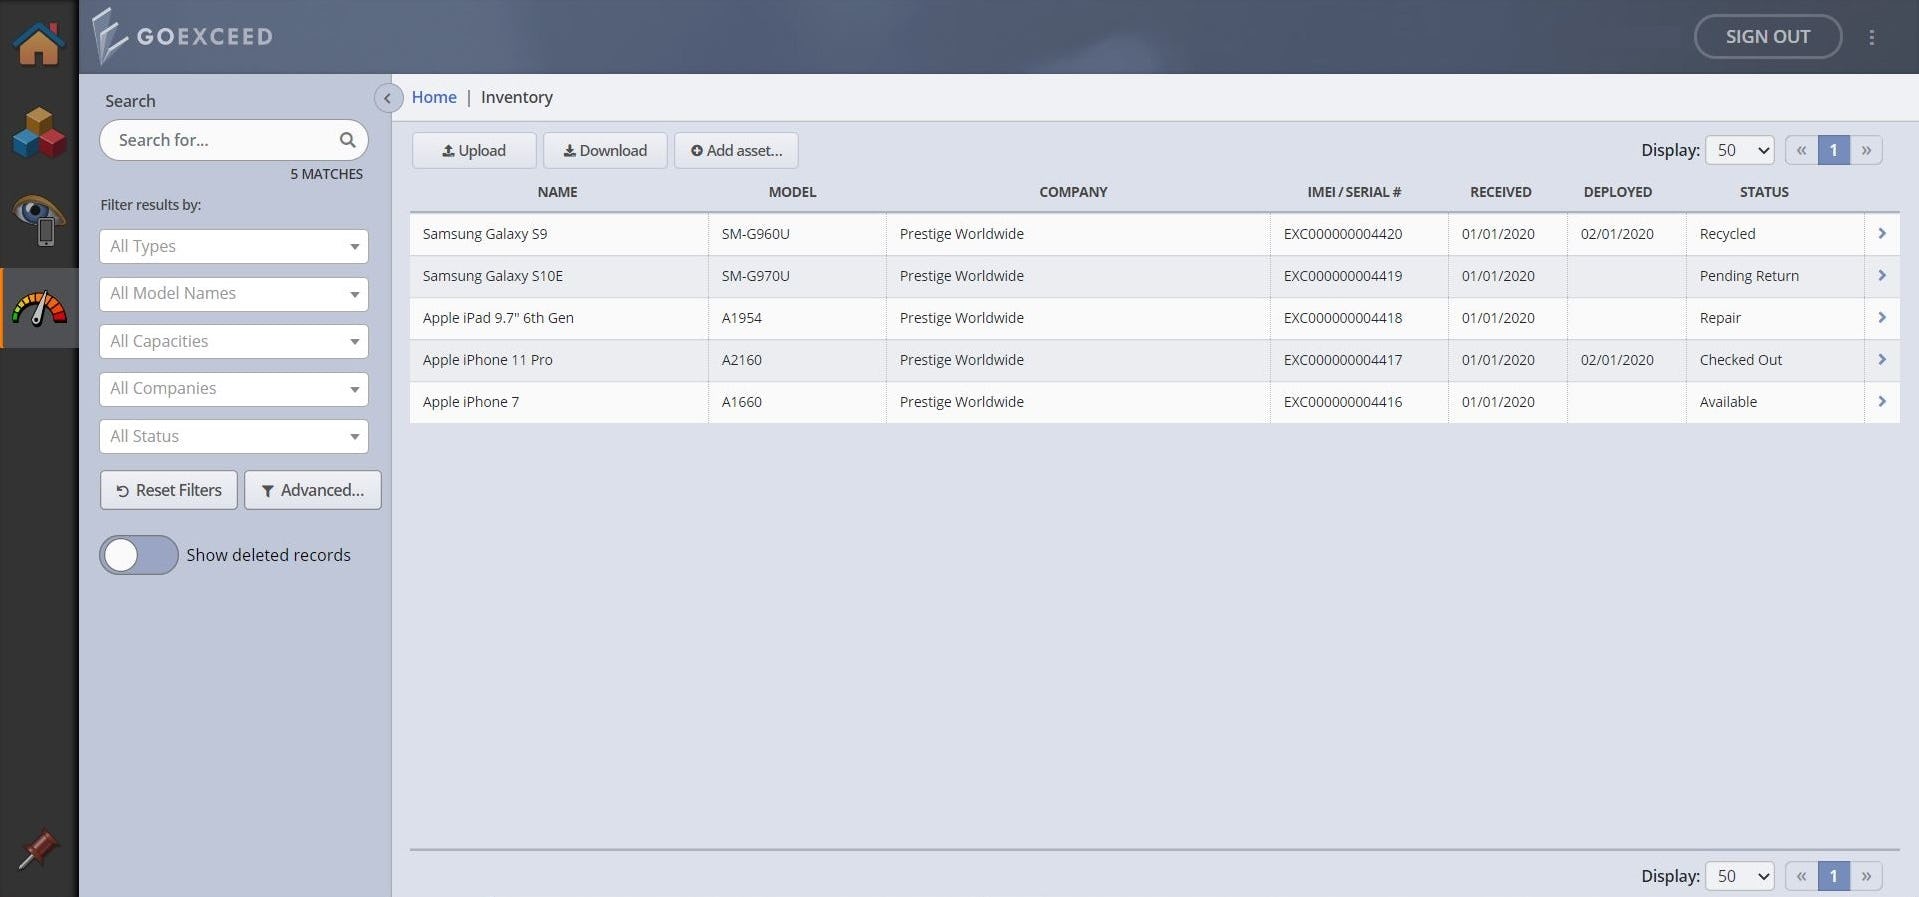Click the pushpin icon in sidebar
Viewport: 1919px width, 897px height.
tap(38, 850)
